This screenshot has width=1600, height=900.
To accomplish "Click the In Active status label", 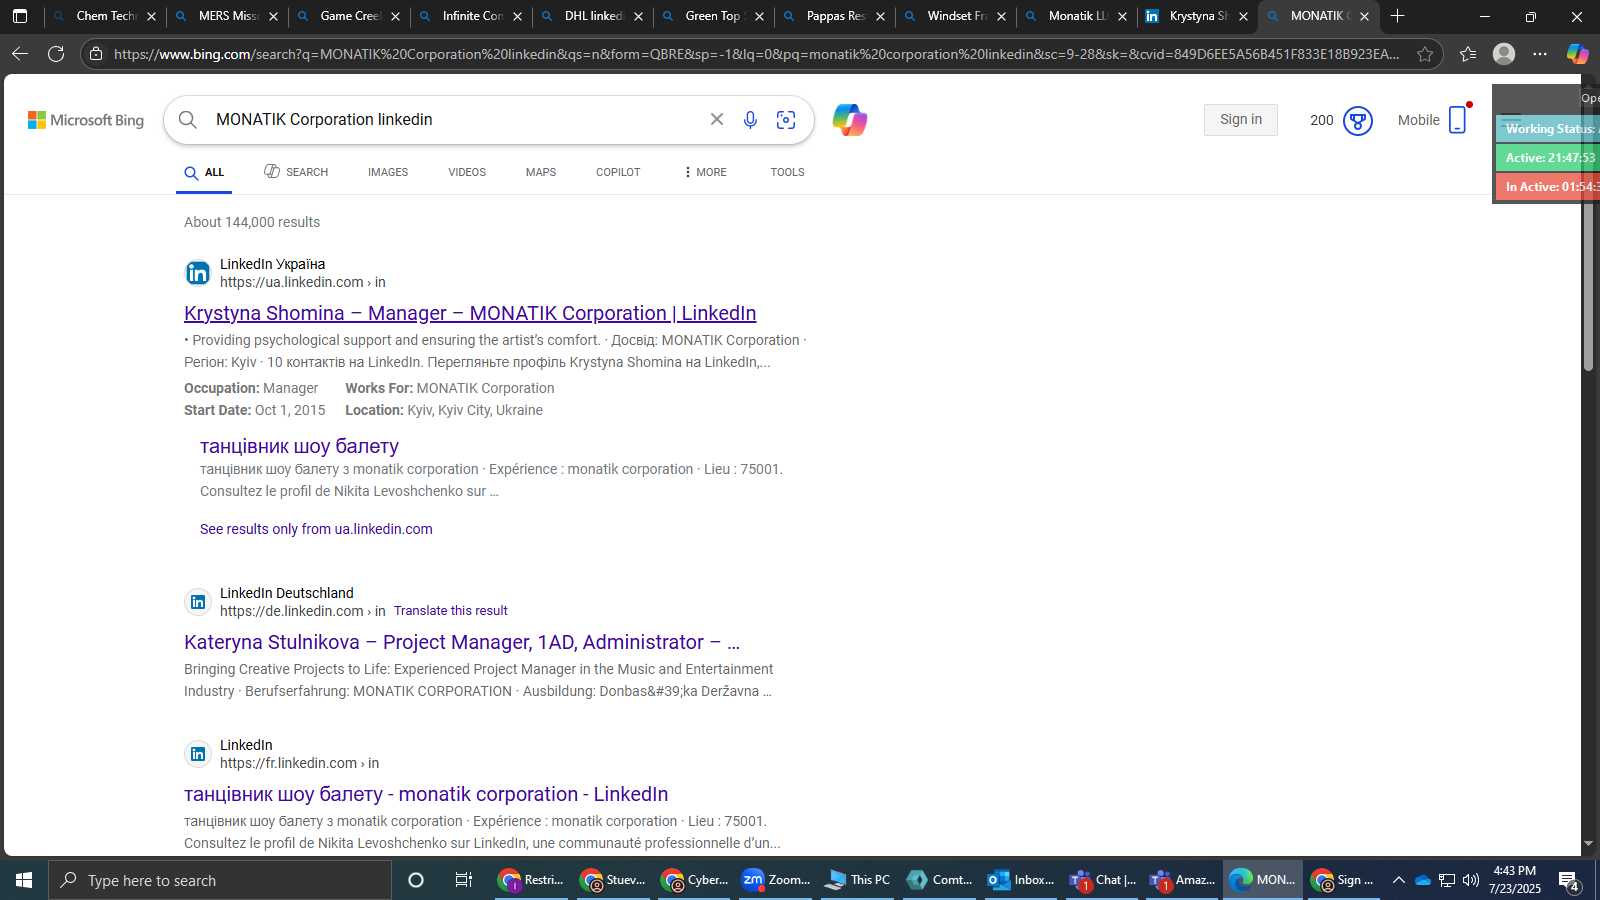I will click(1547, 187).
